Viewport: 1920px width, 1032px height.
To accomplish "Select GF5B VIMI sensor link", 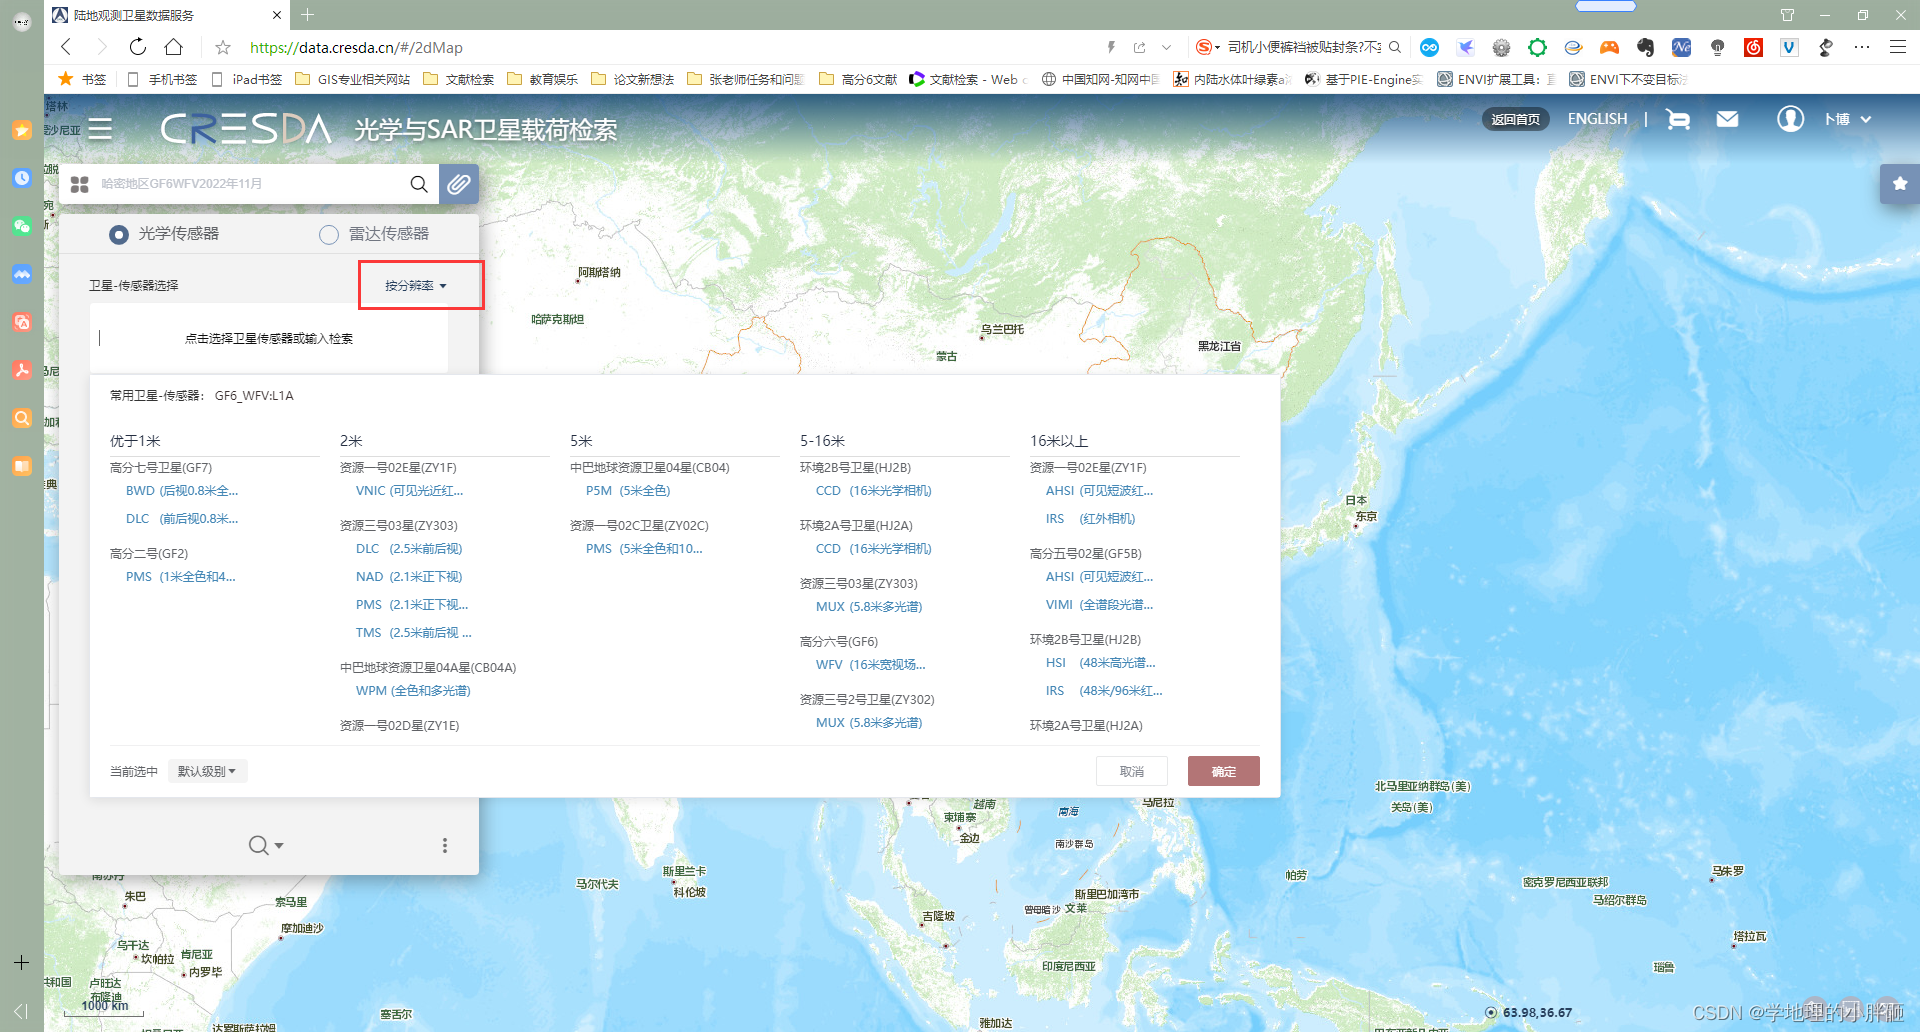I will (1099, 605).
